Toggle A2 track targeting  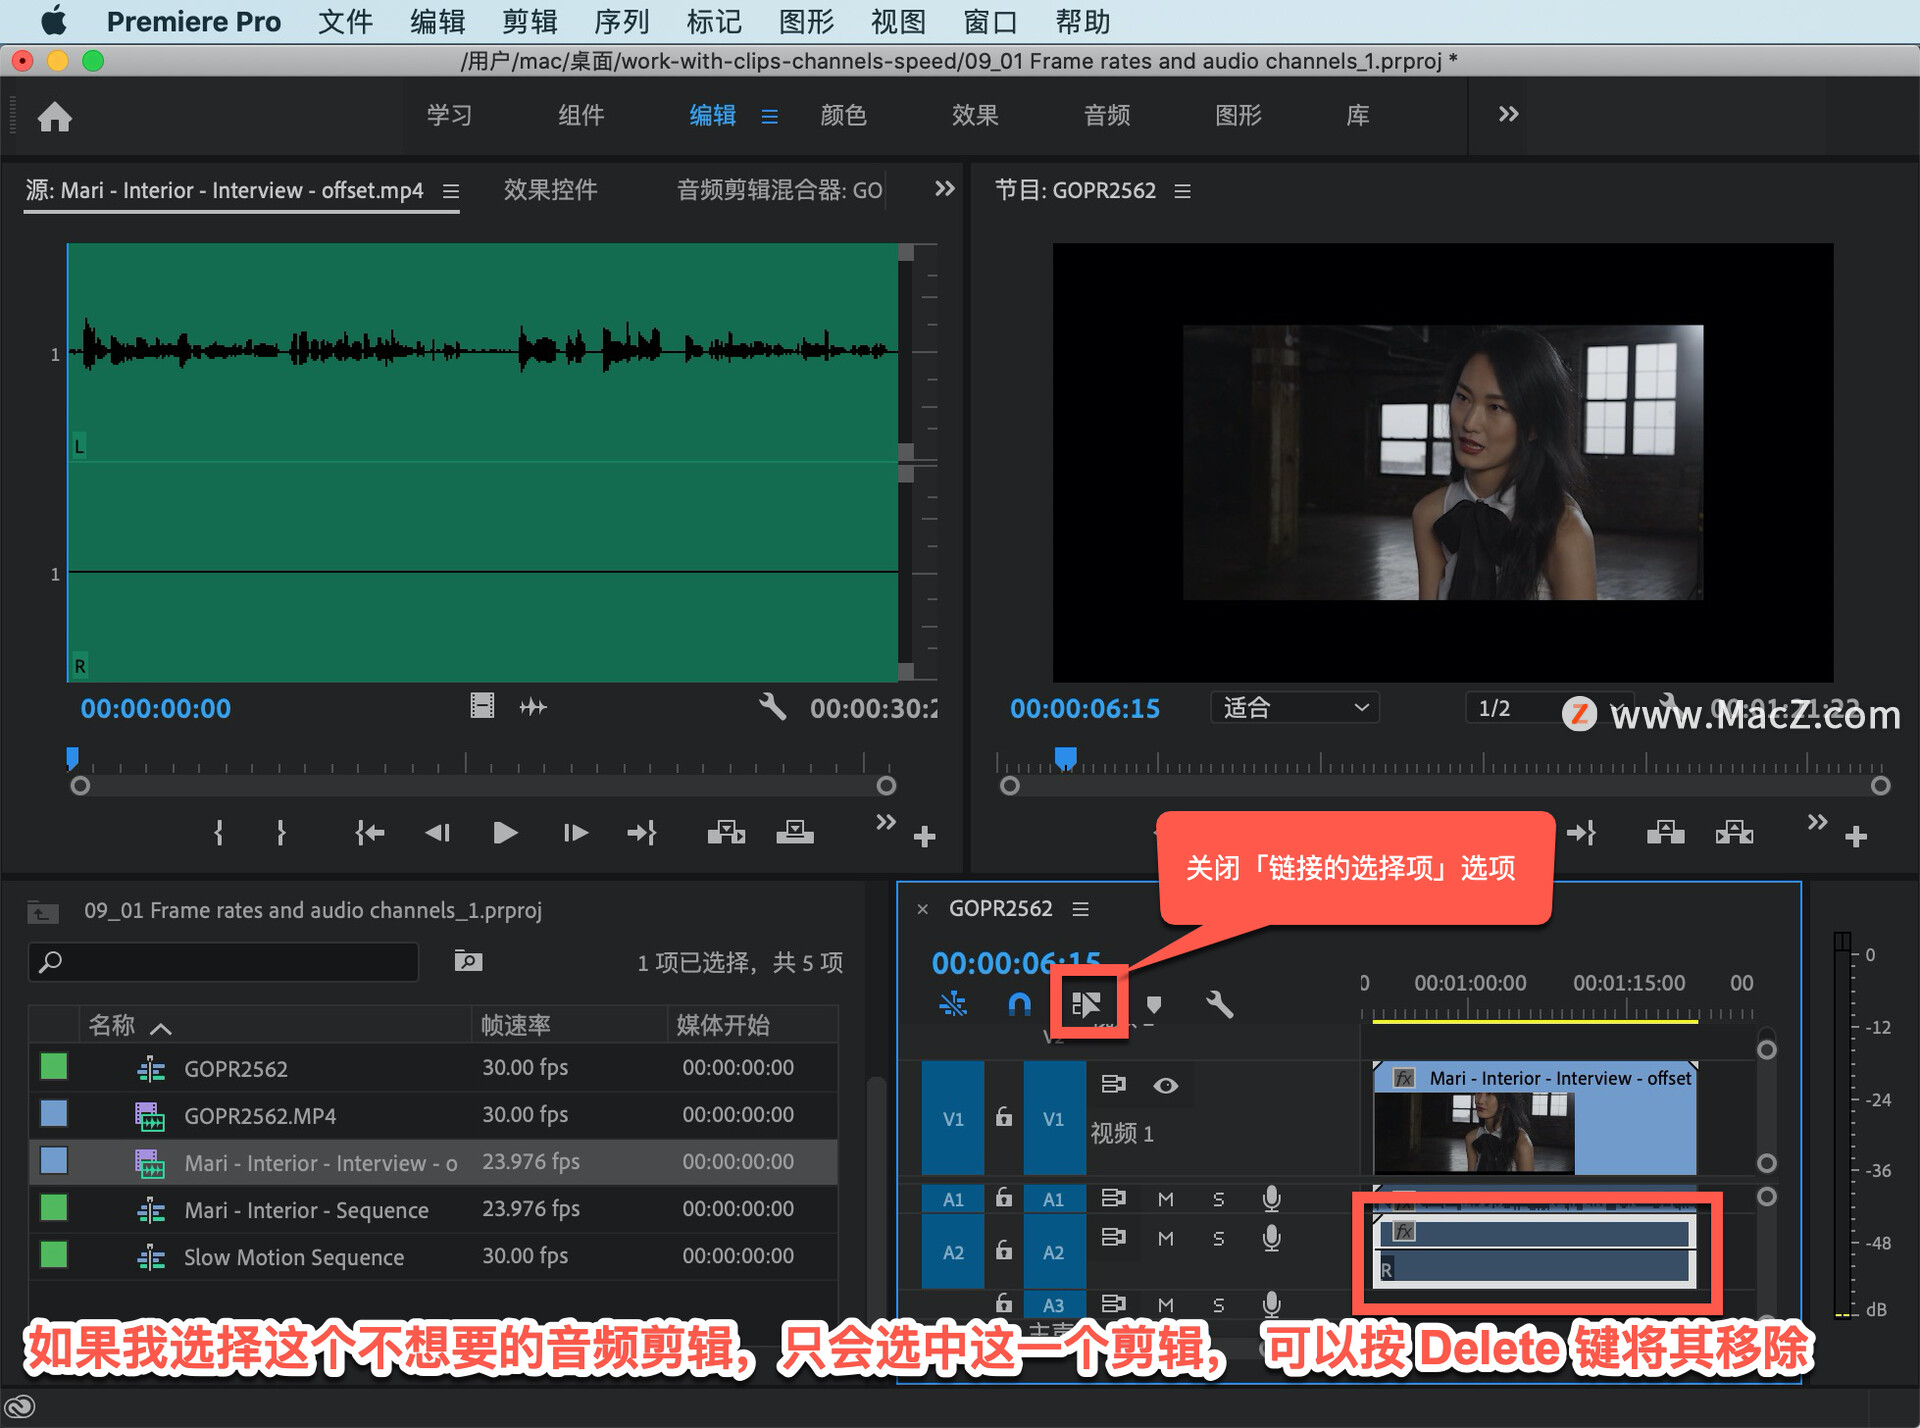1054,1252
